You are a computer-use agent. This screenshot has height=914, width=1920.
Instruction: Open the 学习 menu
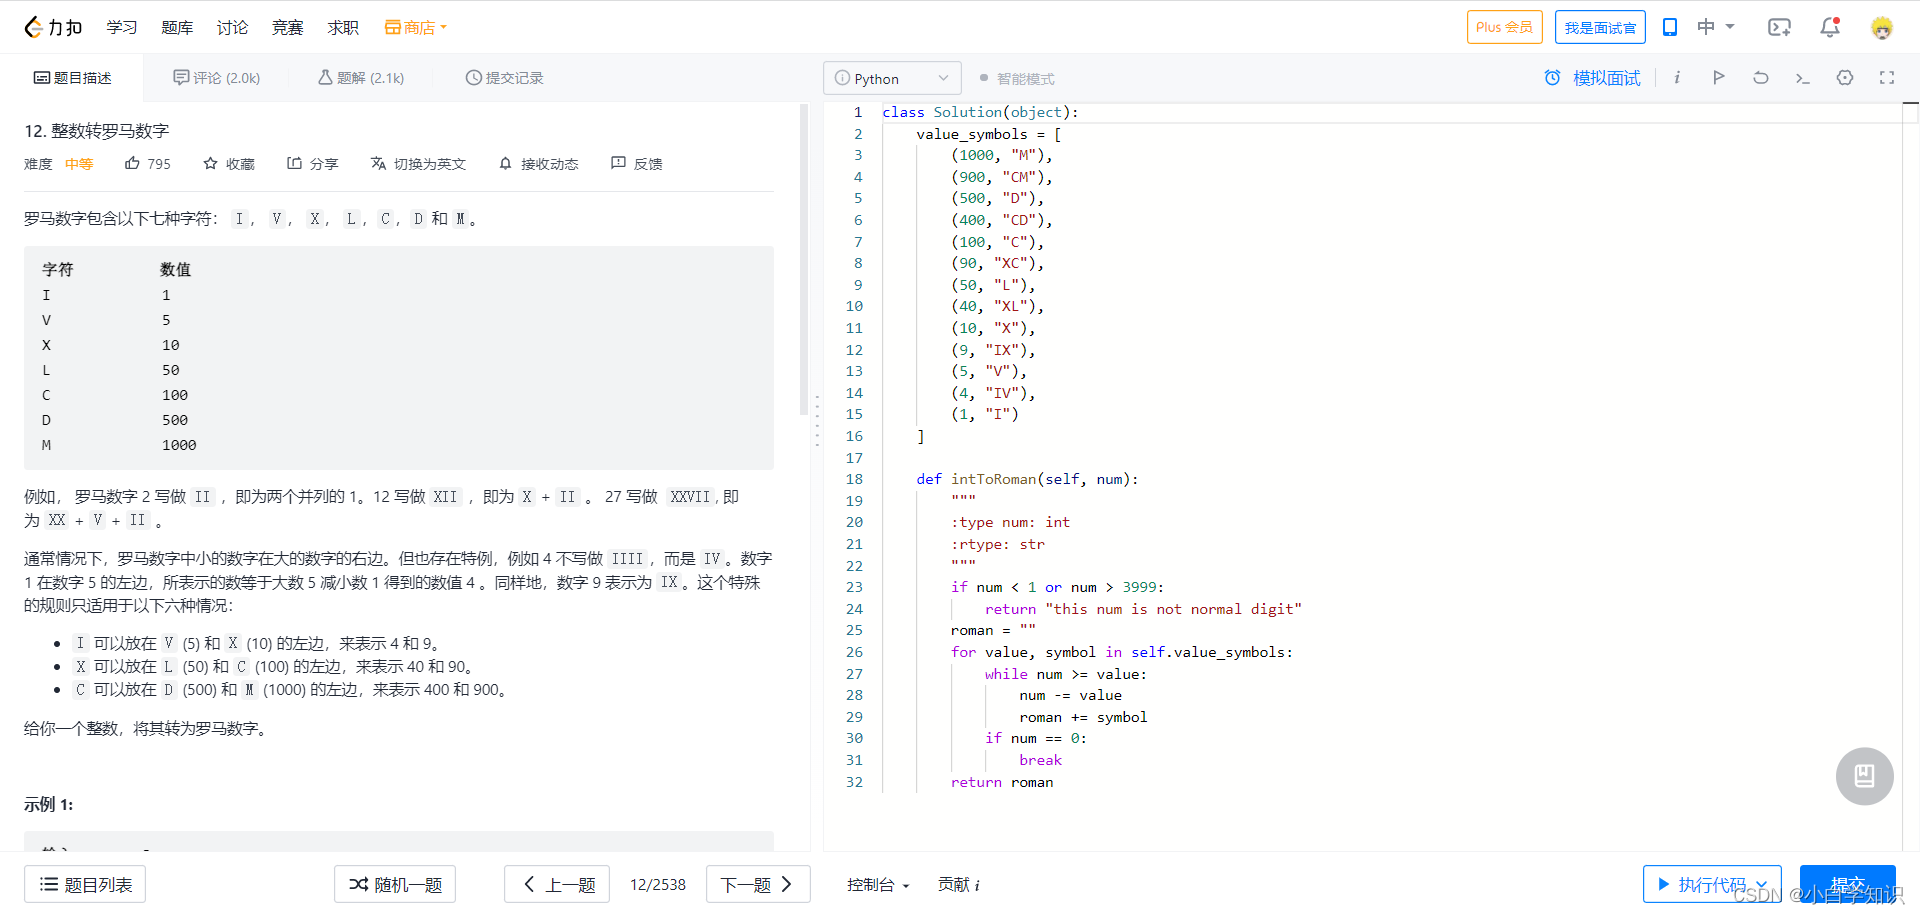coord(122,27)
